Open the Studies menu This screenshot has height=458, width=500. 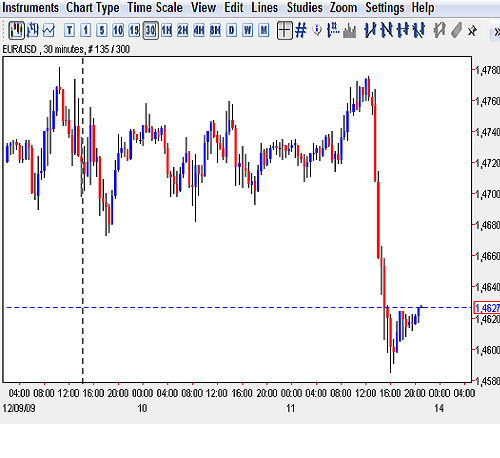tap(304, 8)
